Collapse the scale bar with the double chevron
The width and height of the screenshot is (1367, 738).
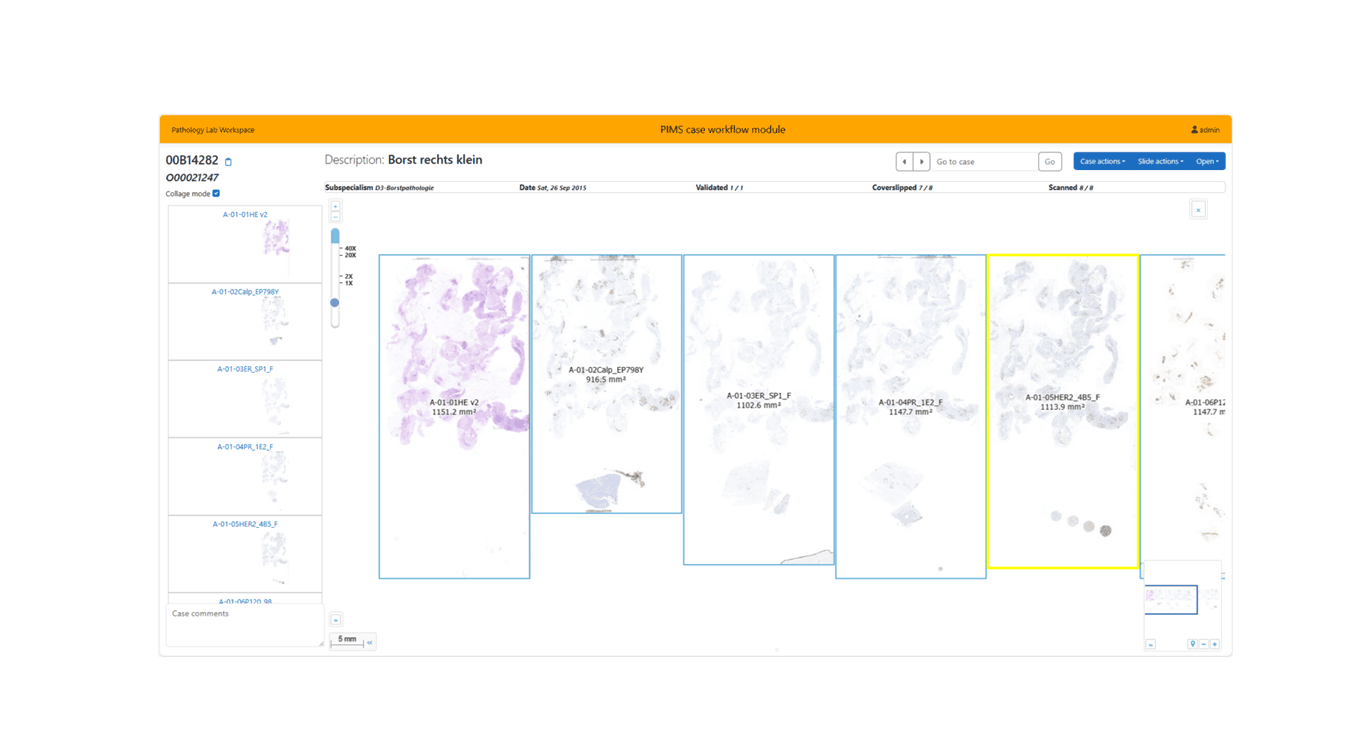click(x=369, y=642)
